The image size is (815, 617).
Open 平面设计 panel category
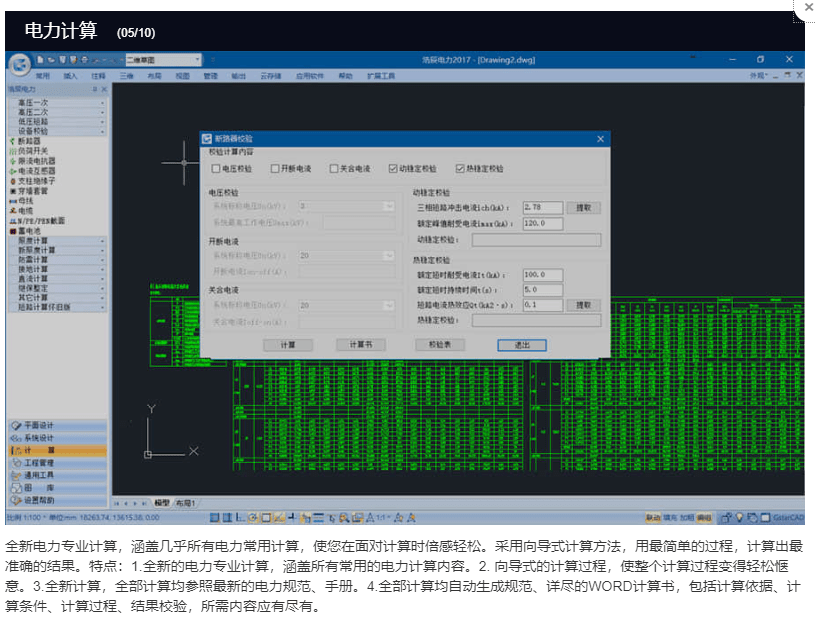pos(58,425)
